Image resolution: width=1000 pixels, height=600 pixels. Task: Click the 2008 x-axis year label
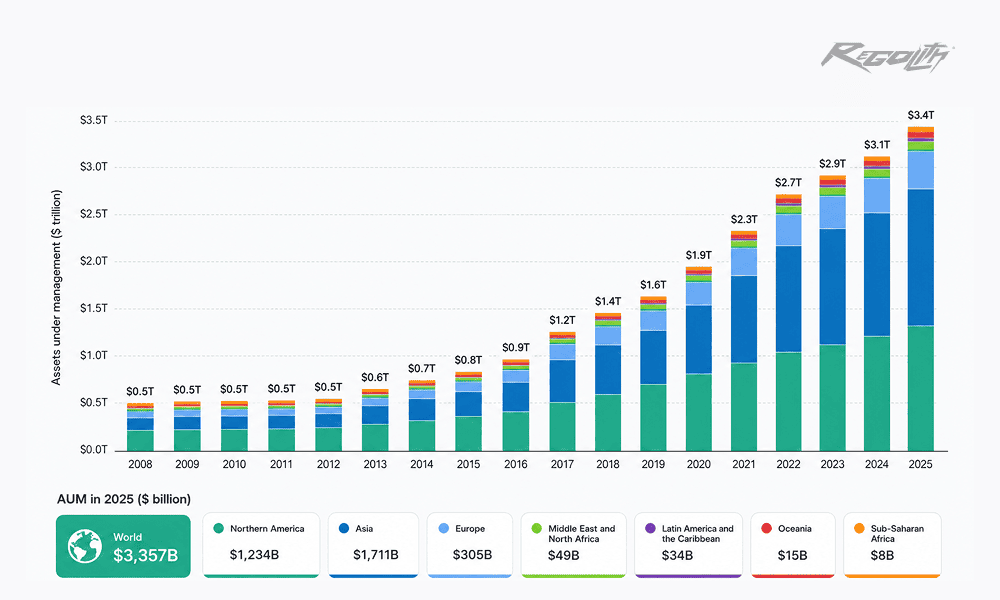140,464
